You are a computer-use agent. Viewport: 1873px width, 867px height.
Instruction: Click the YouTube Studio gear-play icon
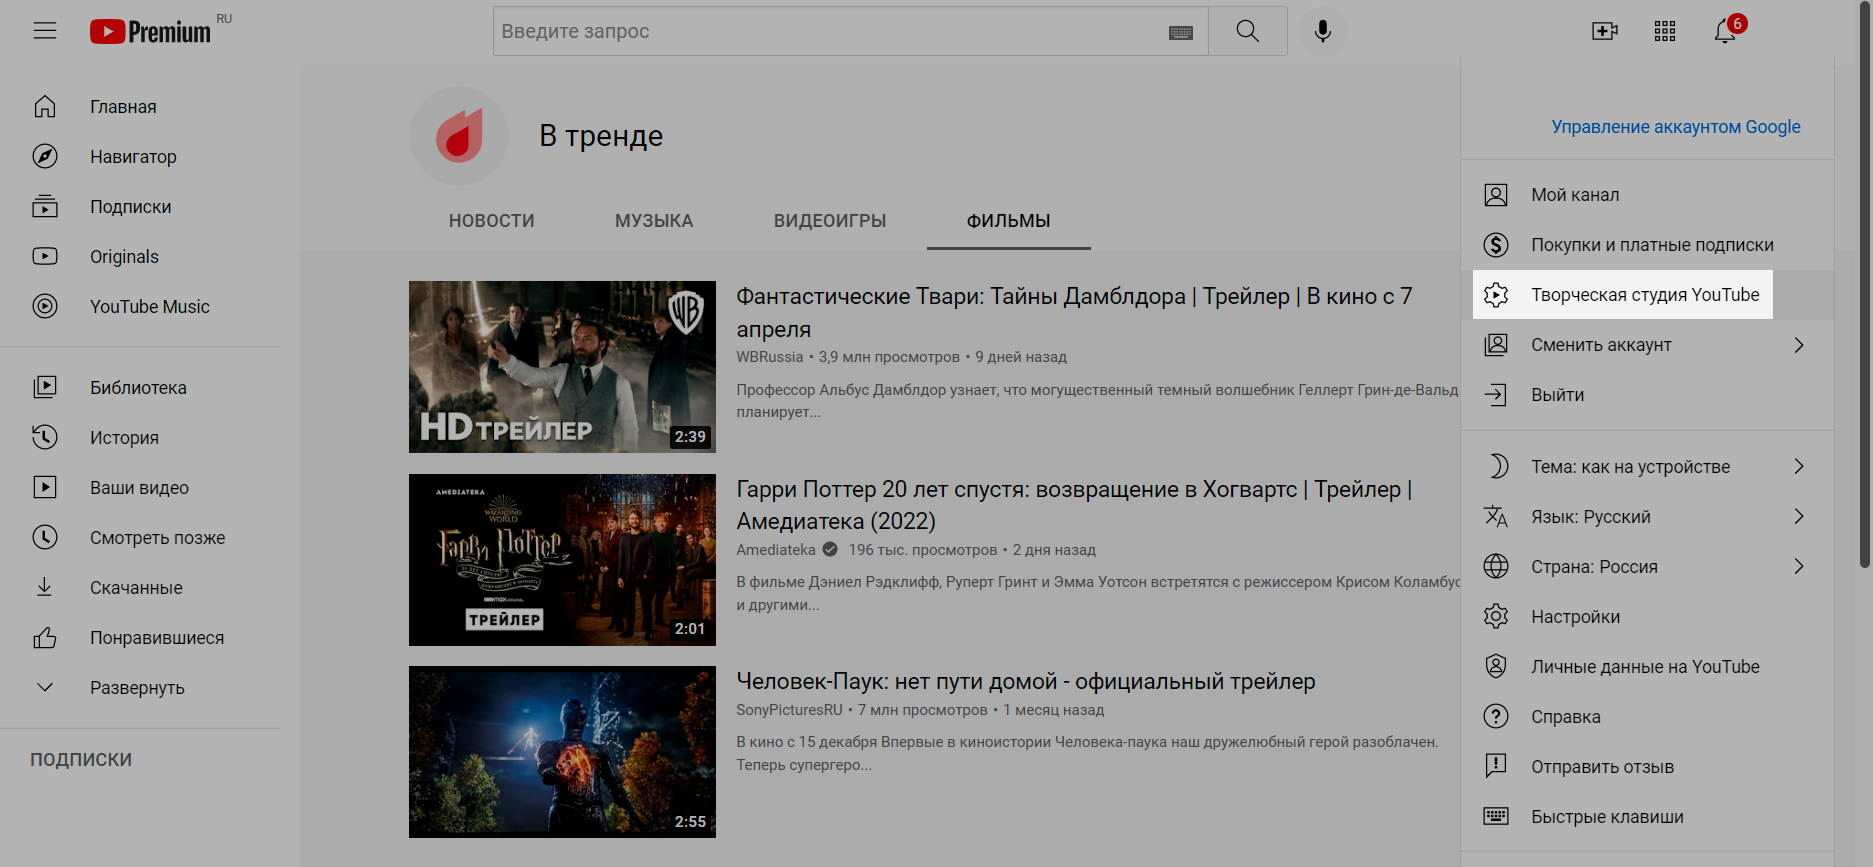tap(1496, 295)
